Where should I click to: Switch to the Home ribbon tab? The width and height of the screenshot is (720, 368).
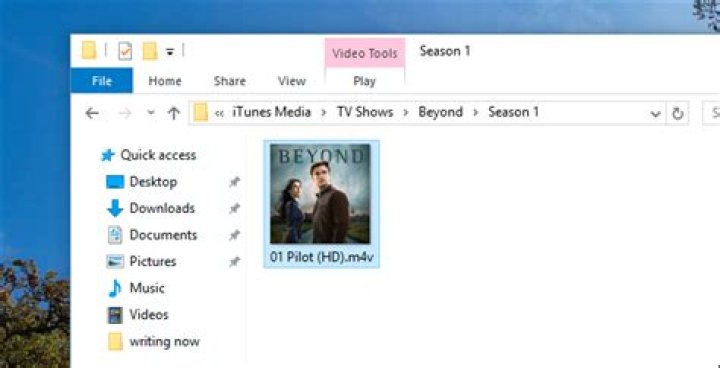click(x=165, y=81)
